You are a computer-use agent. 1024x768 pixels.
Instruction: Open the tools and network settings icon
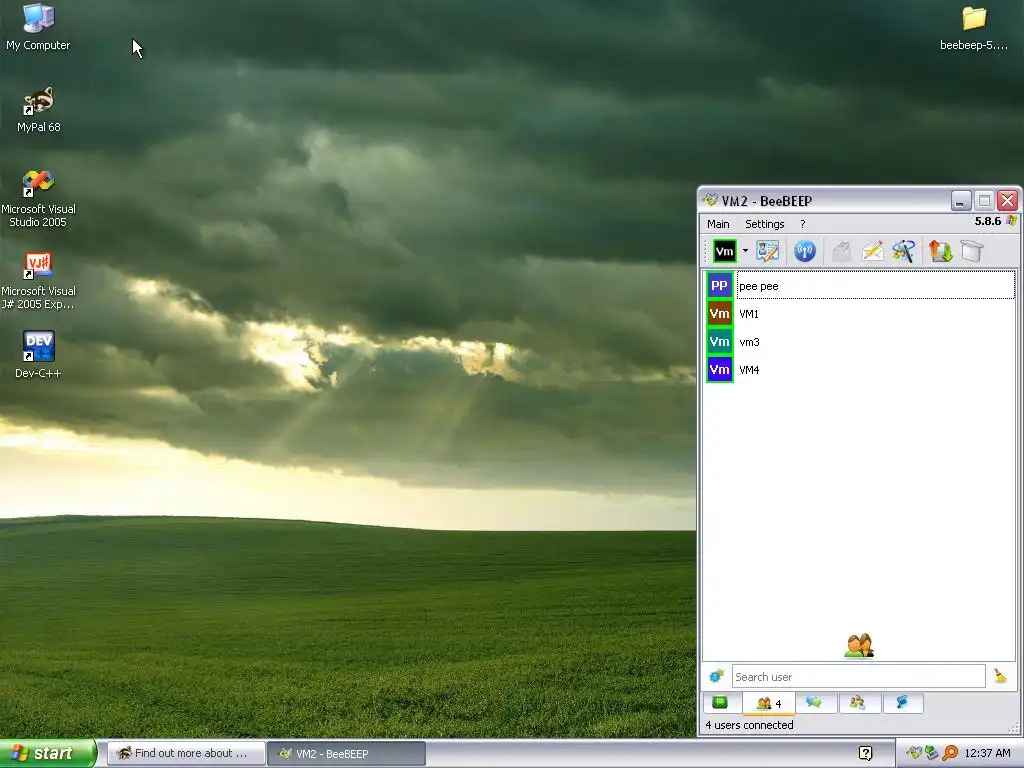click(904, 251)
